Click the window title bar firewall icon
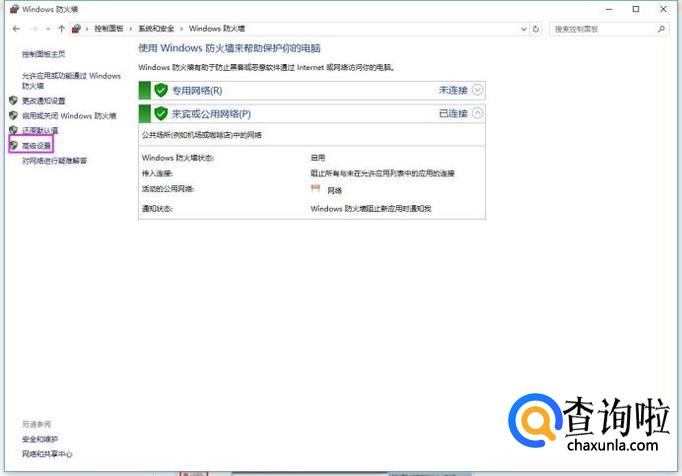The image size is (682, 476). pyautogui.click(x=15, y=9)
